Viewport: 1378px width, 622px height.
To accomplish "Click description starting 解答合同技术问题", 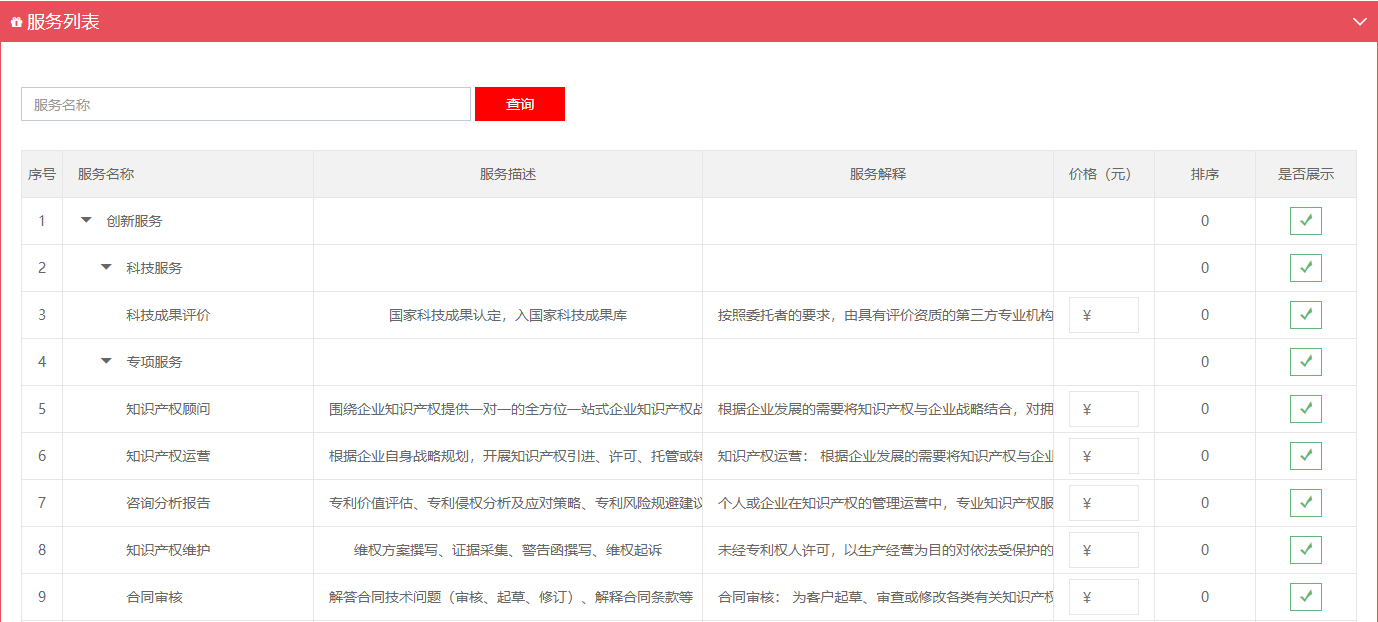I will [x=511, y=597].
